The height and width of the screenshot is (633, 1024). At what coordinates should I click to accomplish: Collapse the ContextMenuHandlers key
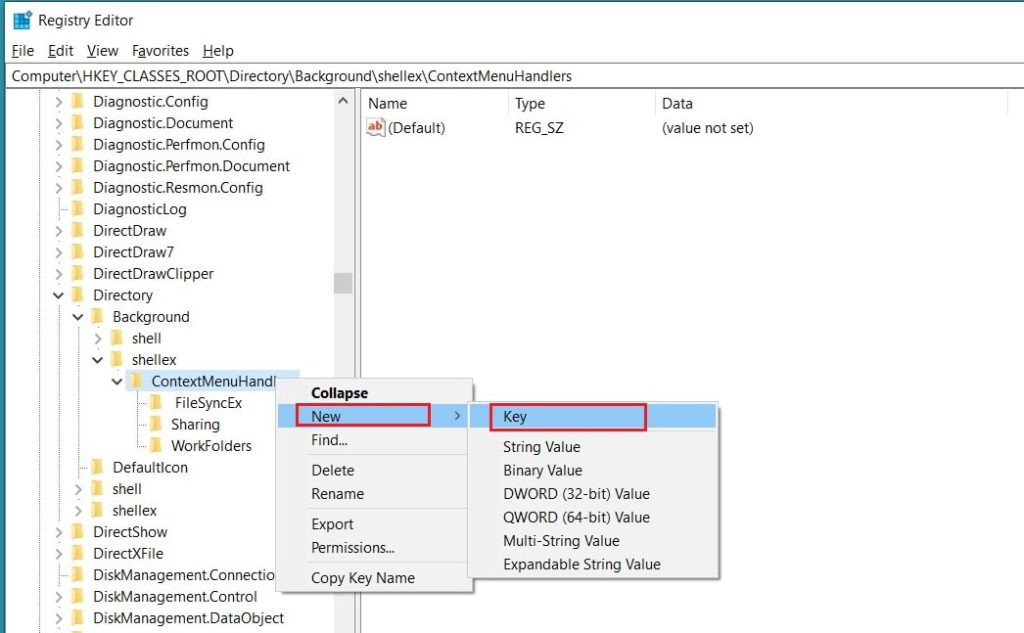(x=117, y=382)
